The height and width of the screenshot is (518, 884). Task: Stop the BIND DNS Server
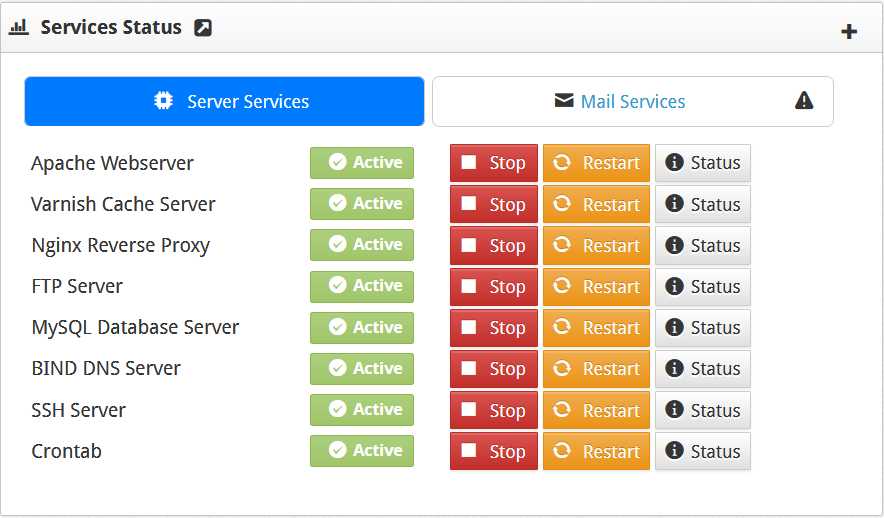click(x=494, y=369)
